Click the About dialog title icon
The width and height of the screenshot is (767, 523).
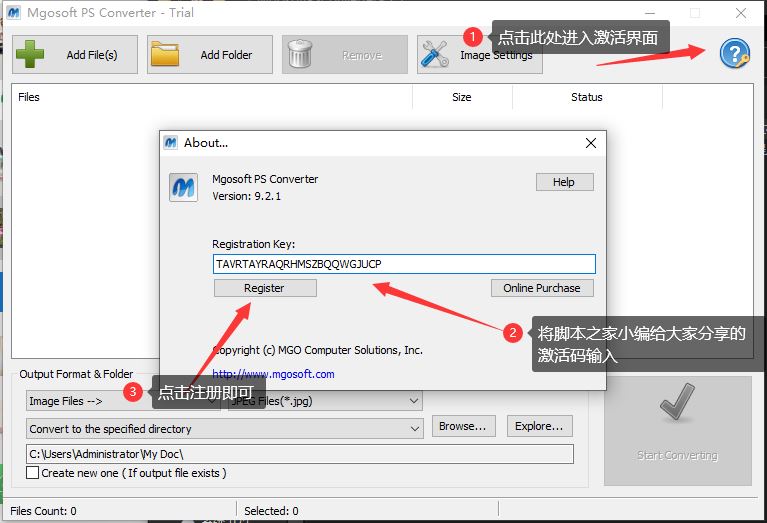[170, 143]
